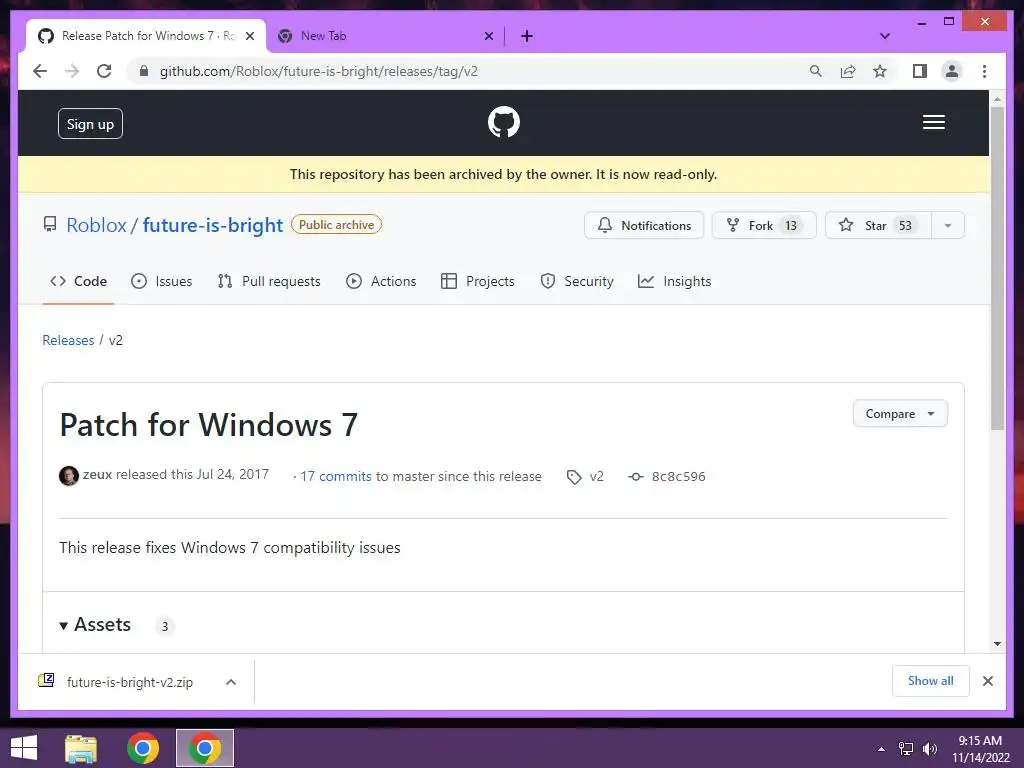Screen dimensions: 1024x768
Task: View 17 commits link
Action: click(336, 477)
